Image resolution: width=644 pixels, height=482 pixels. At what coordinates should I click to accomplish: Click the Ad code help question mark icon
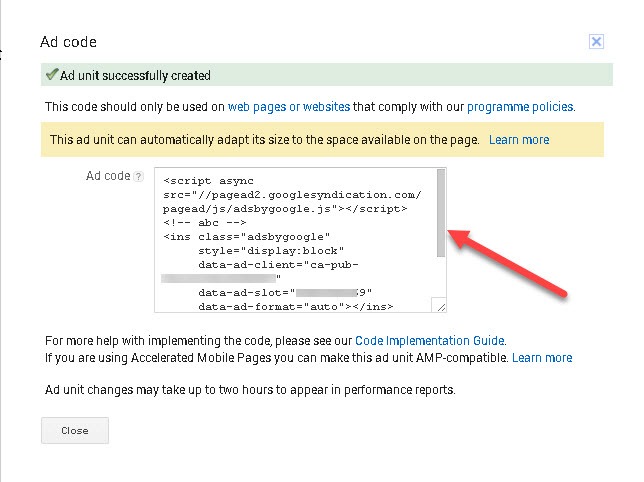click(139, 176)
